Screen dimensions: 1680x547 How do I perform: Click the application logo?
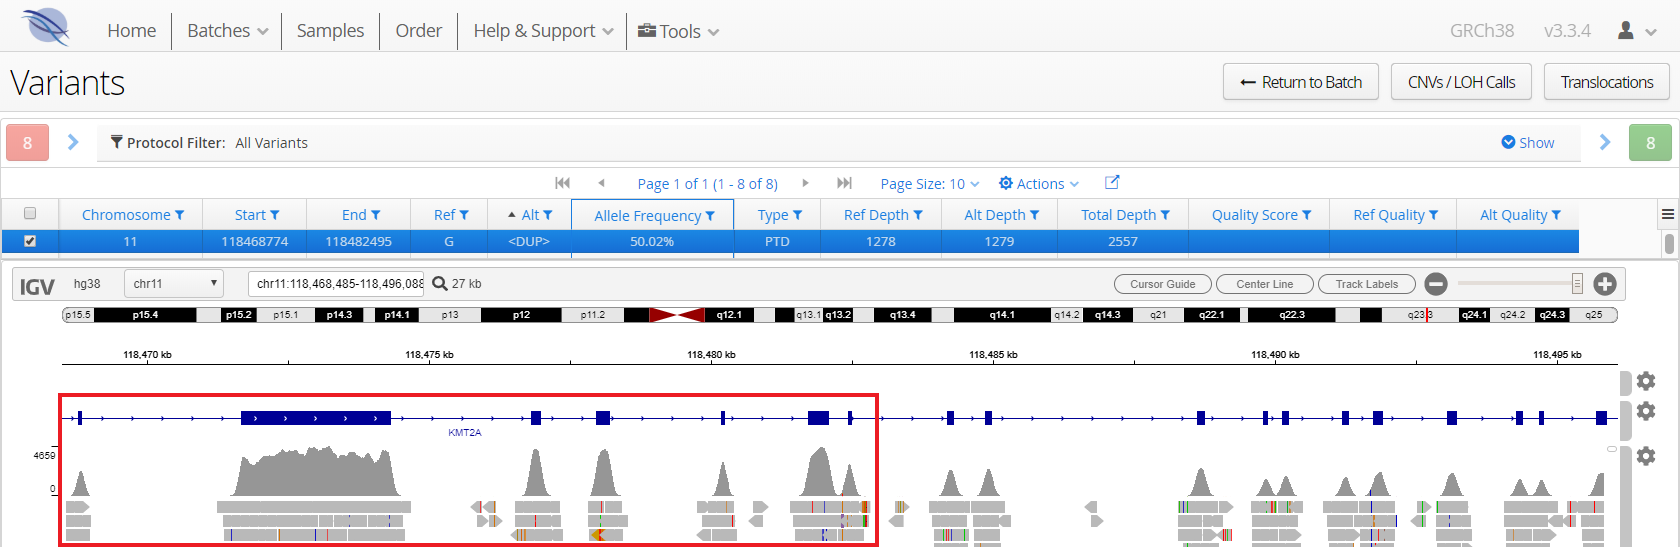click(x=45, y=27)
